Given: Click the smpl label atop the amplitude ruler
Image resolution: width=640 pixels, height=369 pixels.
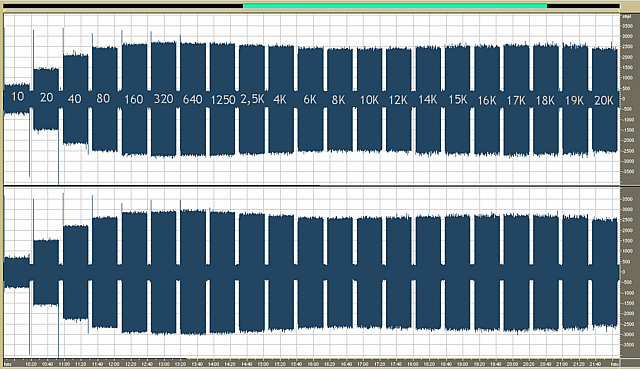Looking at the screenshot, I should click(x=626, y=16).
